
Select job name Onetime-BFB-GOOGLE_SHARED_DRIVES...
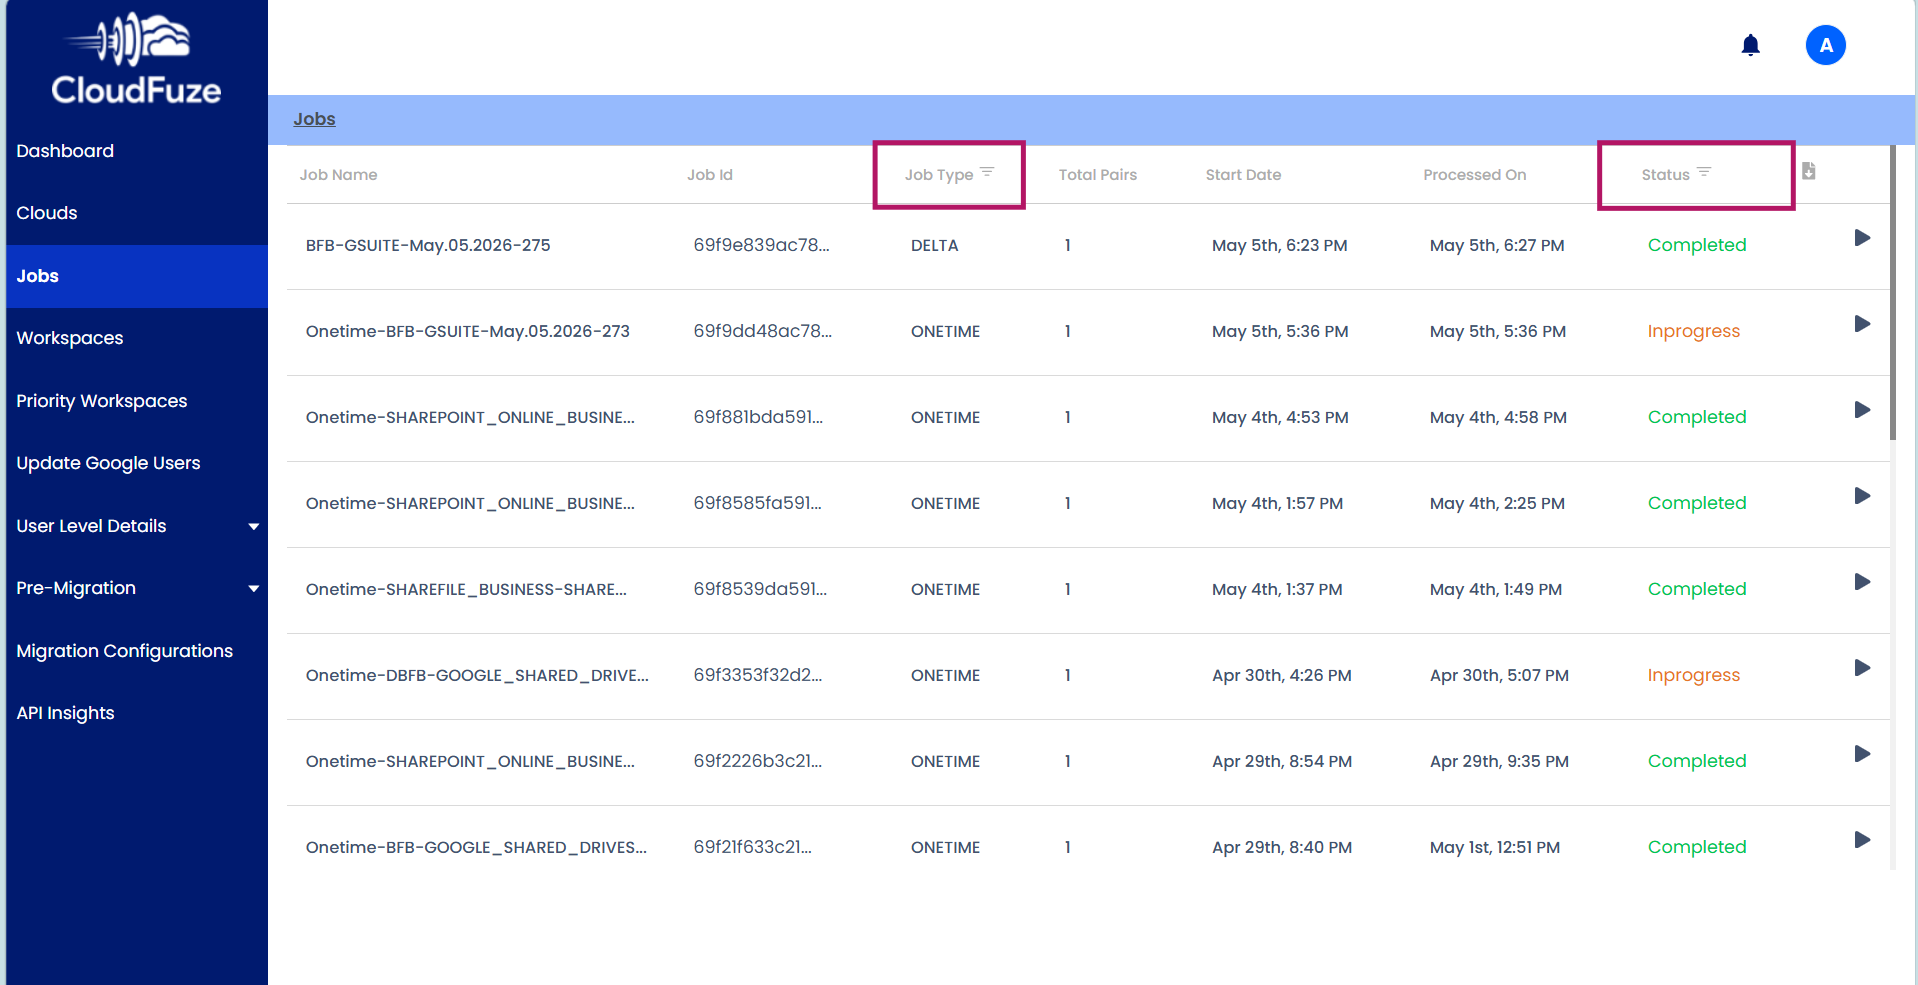point(476,847)
